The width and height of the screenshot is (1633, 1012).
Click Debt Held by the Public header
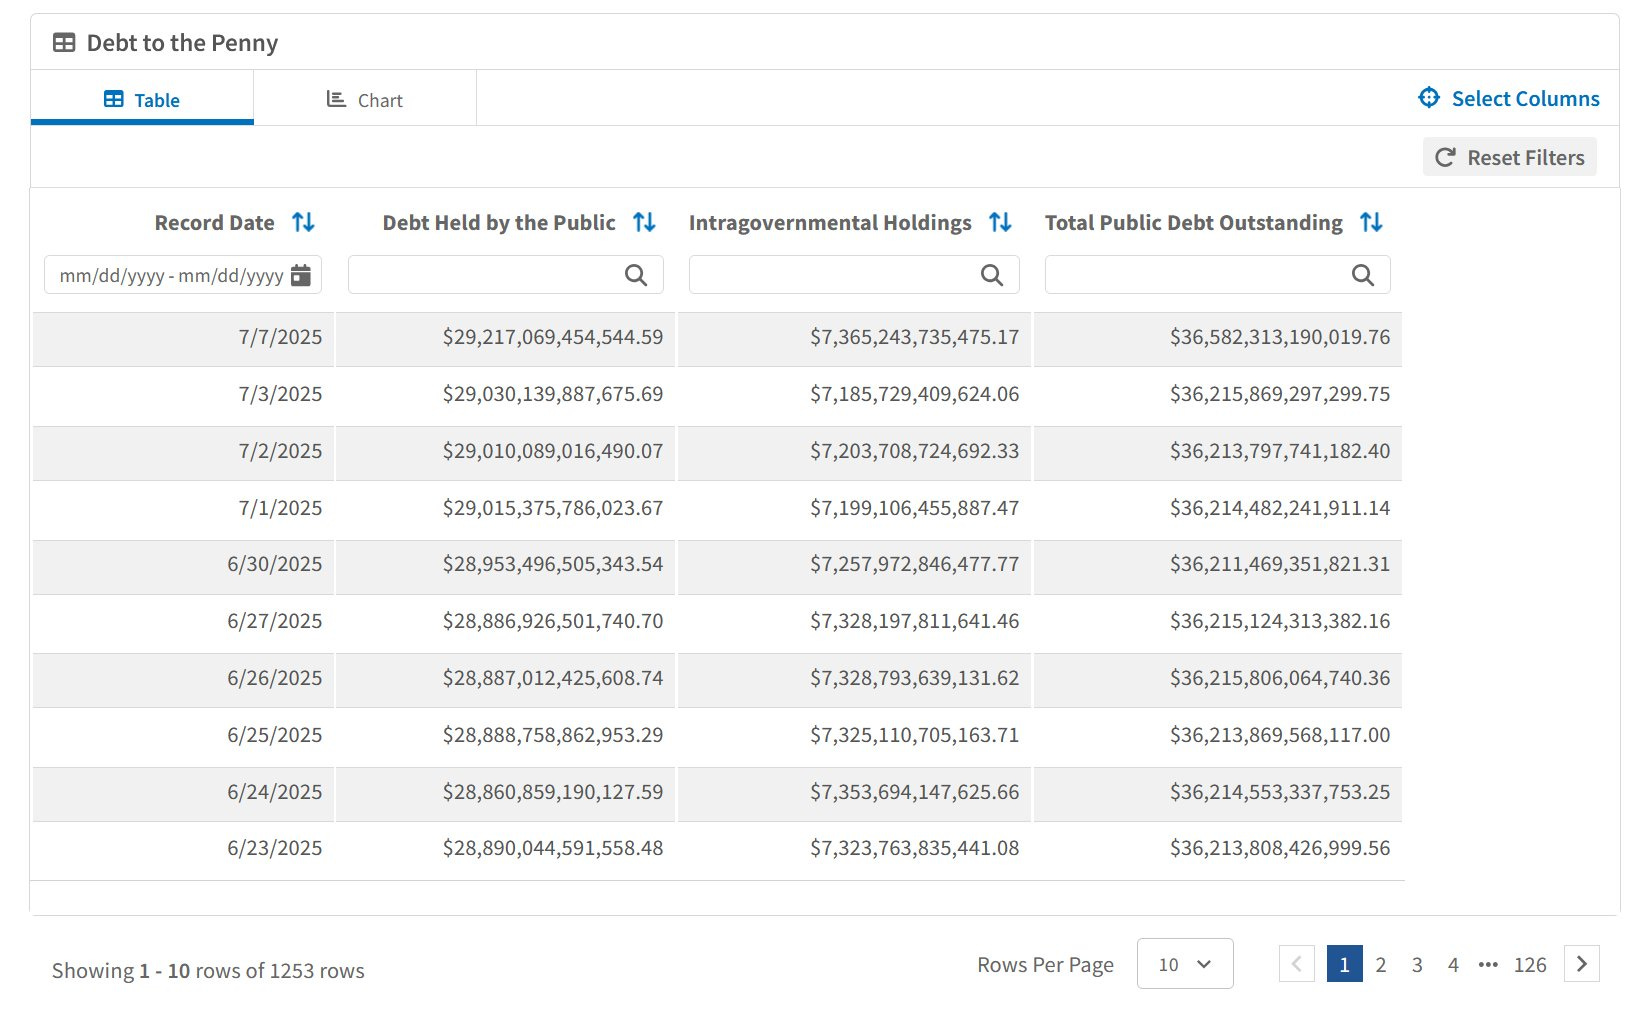click(499, 222)
